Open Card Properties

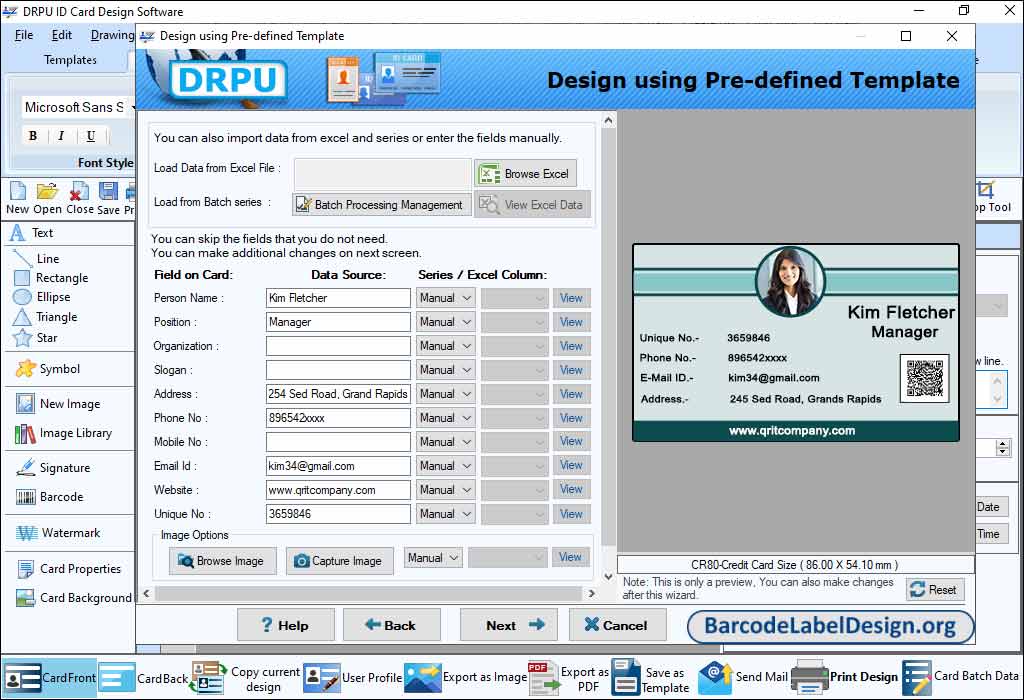tap(69, 569)
